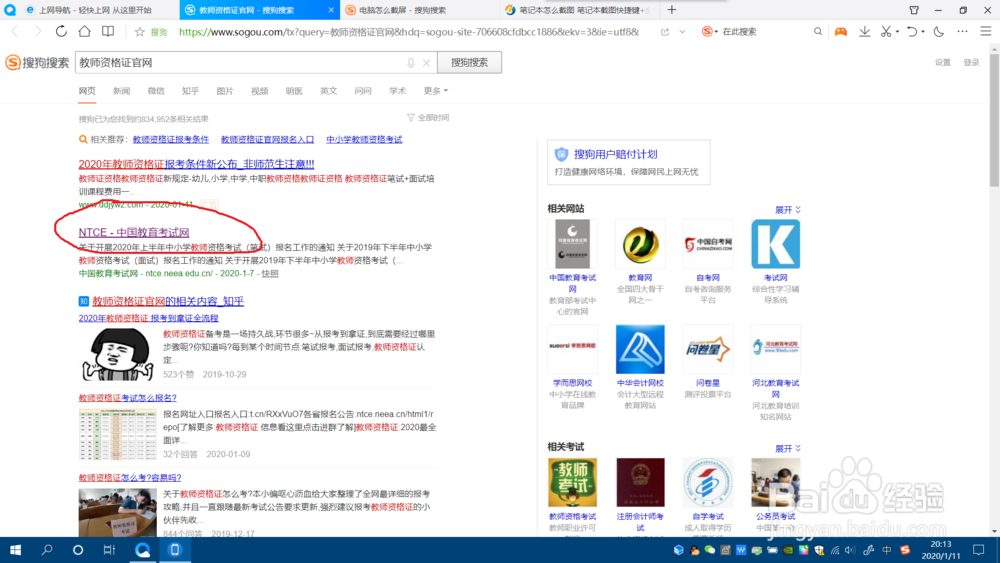Open notification center icon

tap(979, 550)
